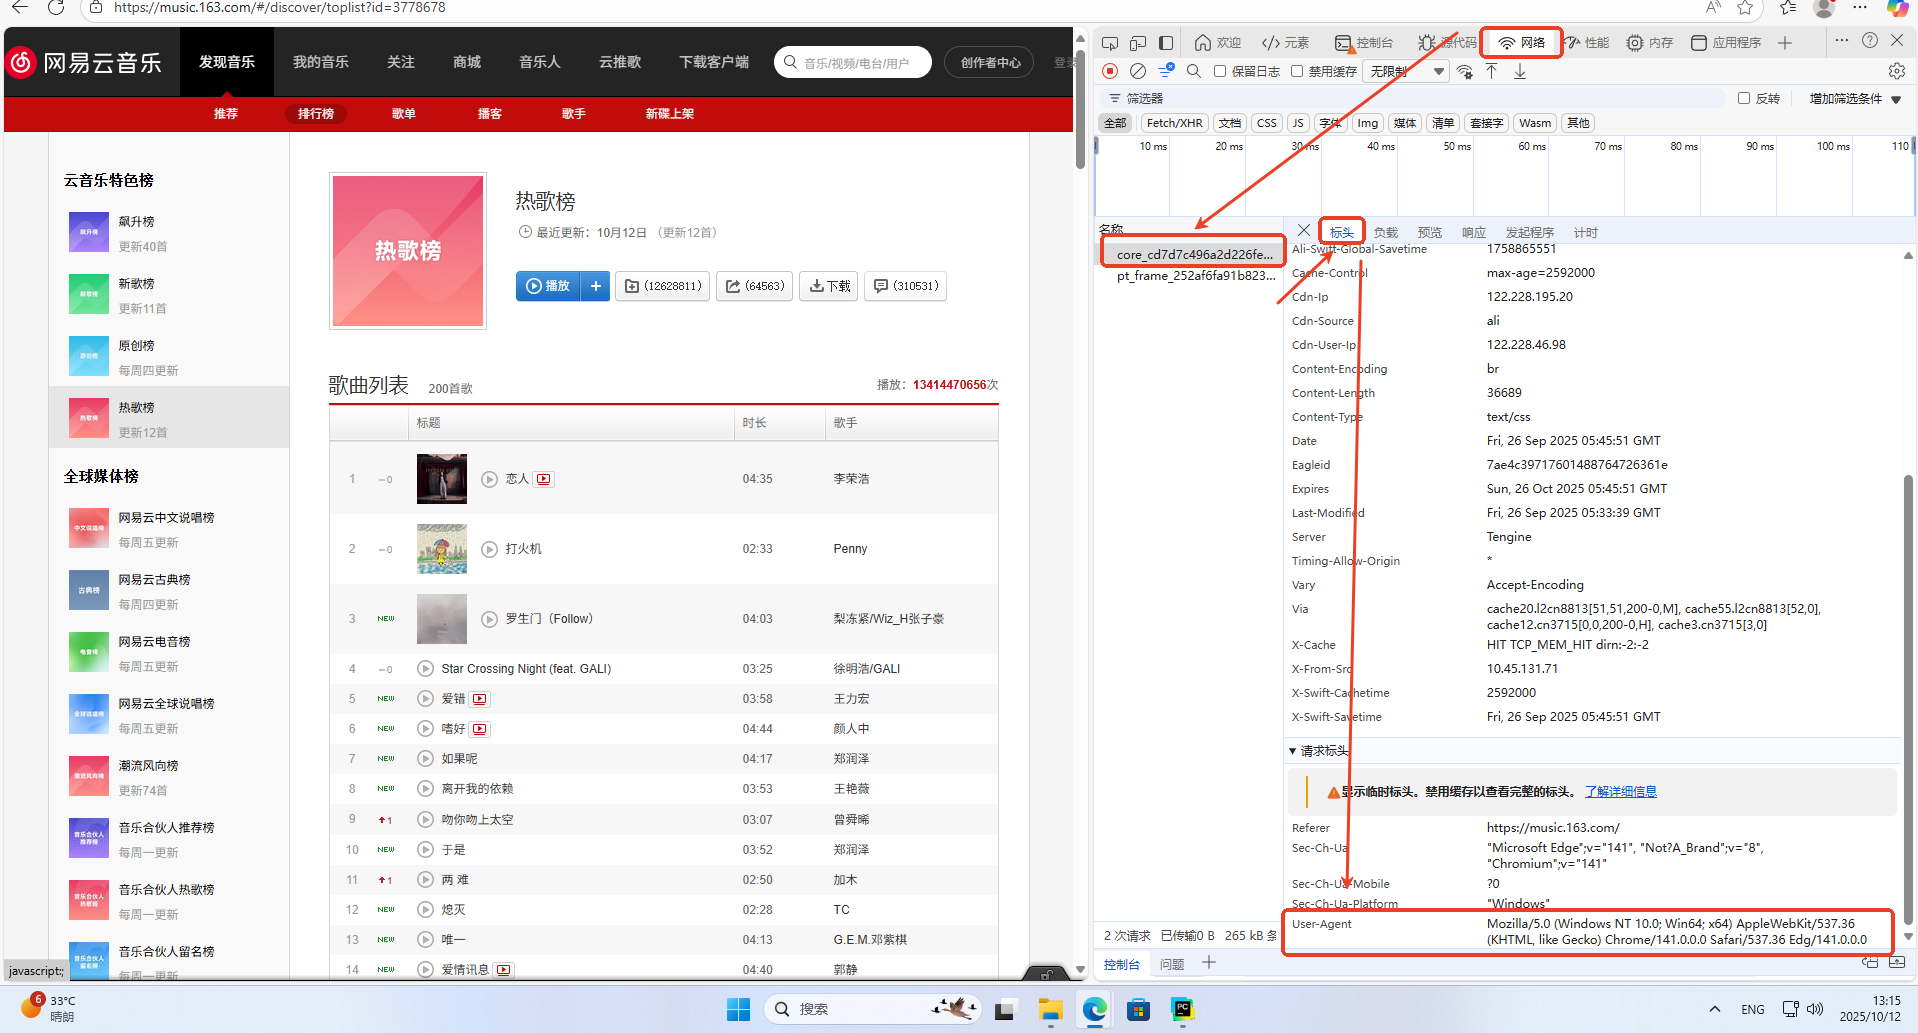Open File Explorer from taskbar

click(1050, 1010)
